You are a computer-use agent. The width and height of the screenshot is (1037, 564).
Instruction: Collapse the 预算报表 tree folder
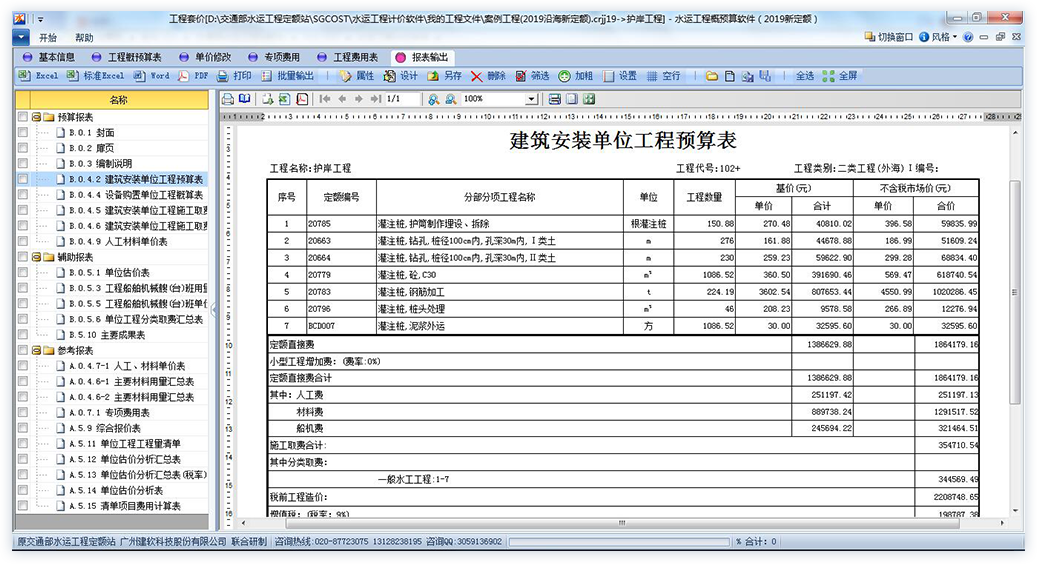click(x=36, y=117)
